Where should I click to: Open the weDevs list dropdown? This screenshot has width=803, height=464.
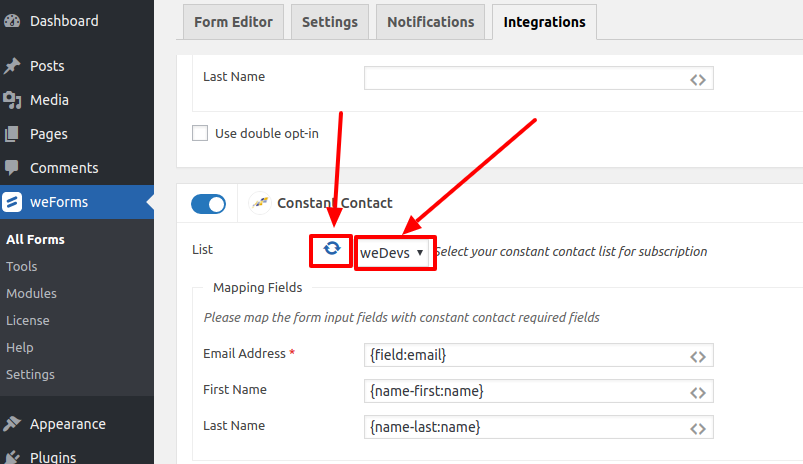393,252
